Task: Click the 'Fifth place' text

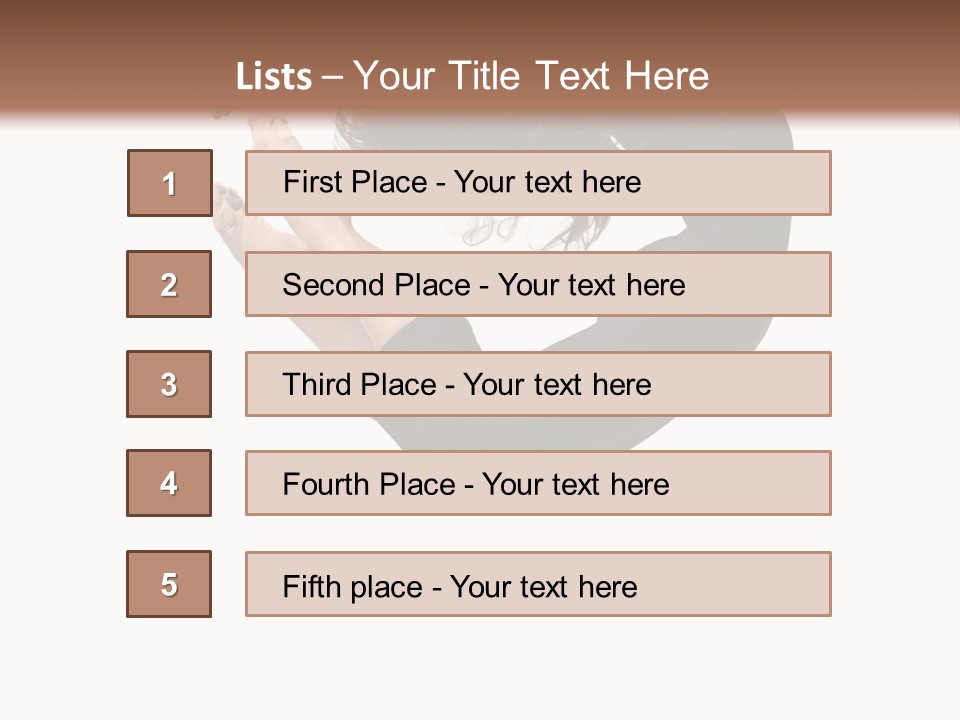Action: click(353, 586)
